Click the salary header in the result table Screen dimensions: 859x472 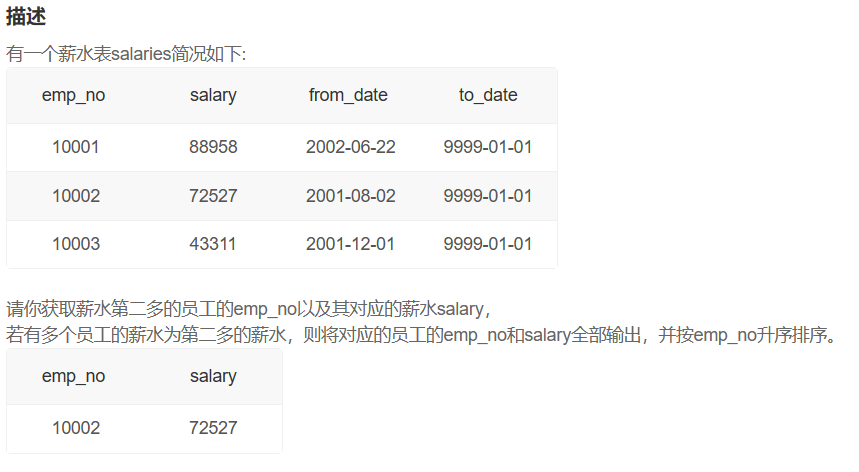[x=213, y=377]
